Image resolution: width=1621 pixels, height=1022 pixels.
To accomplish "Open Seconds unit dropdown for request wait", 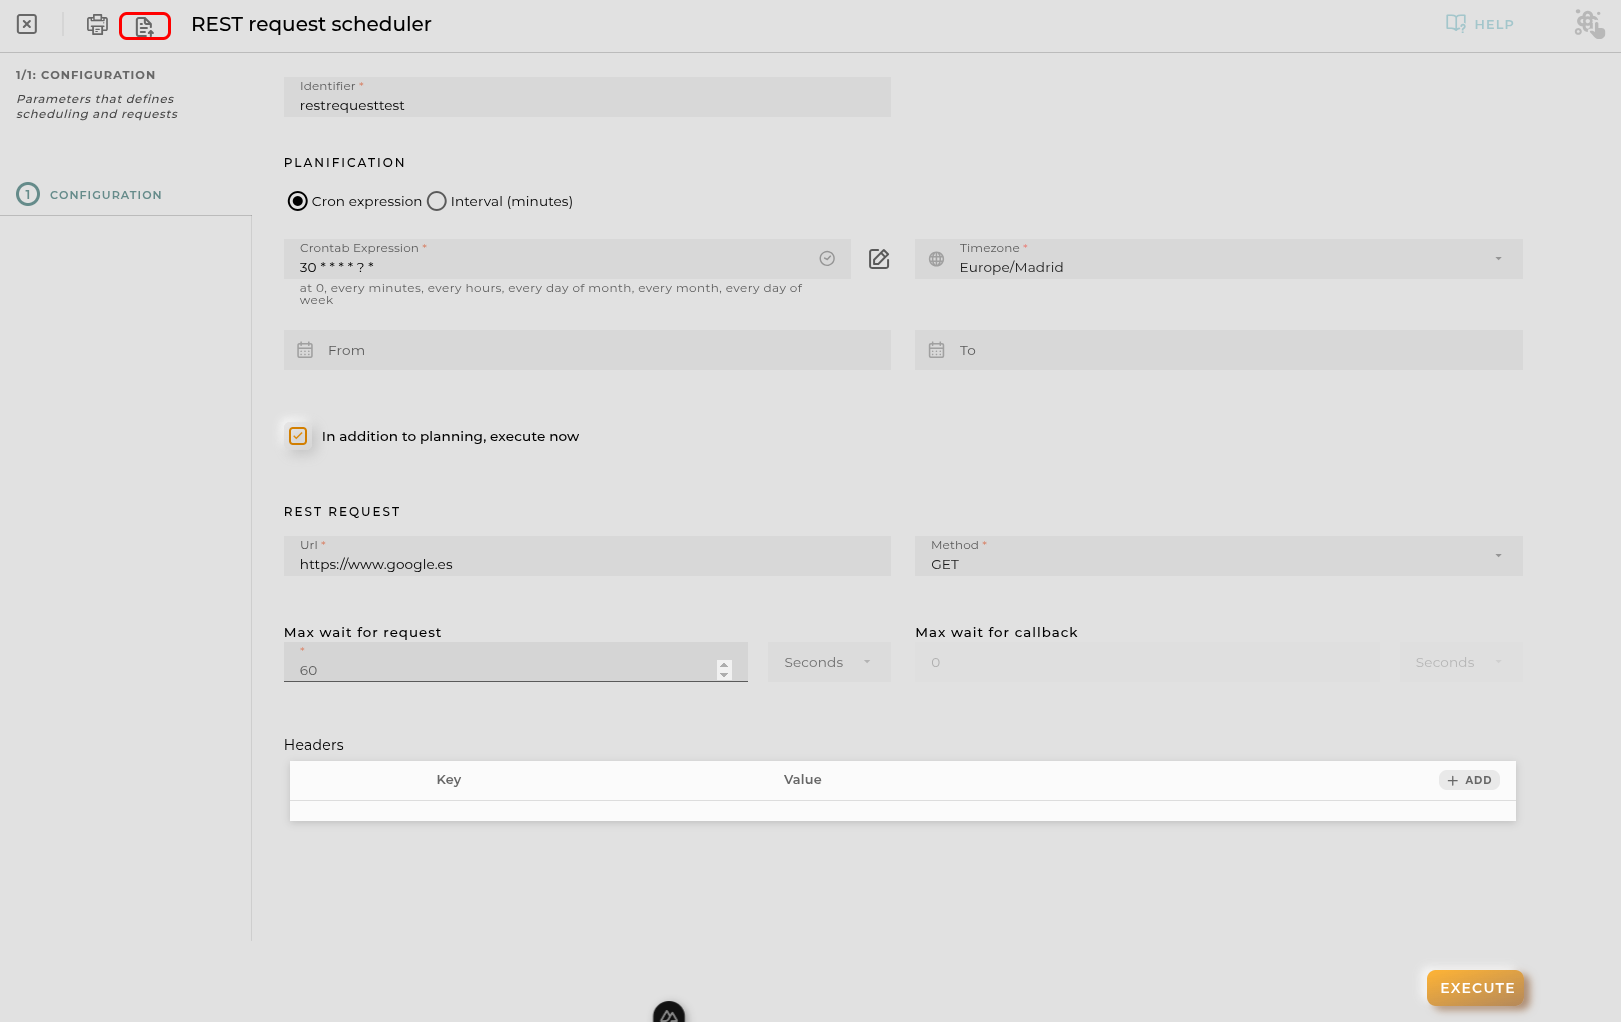I will pyautogui.click(x=829, y=662).
